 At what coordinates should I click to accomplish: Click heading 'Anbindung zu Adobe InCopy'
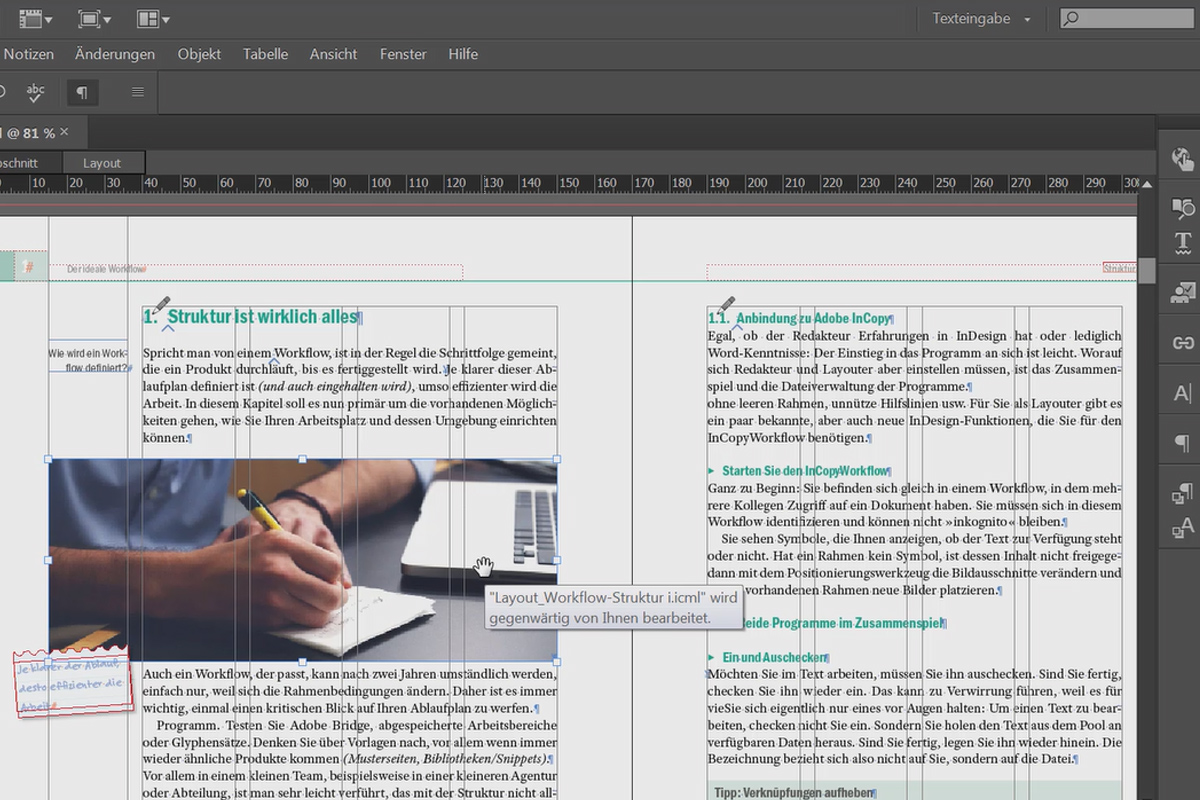[813, 319]
